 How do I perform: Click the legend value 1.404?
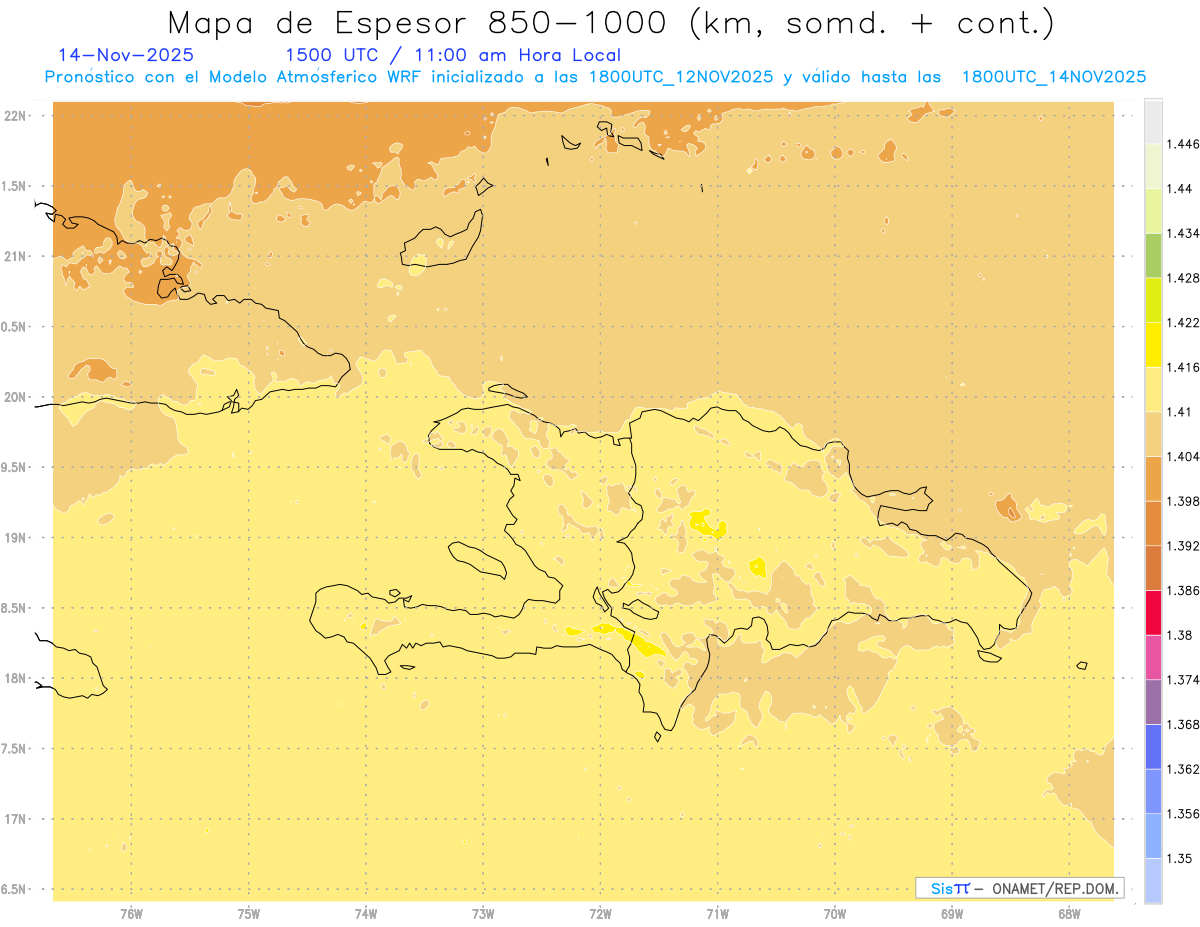tap(1183, 457)
